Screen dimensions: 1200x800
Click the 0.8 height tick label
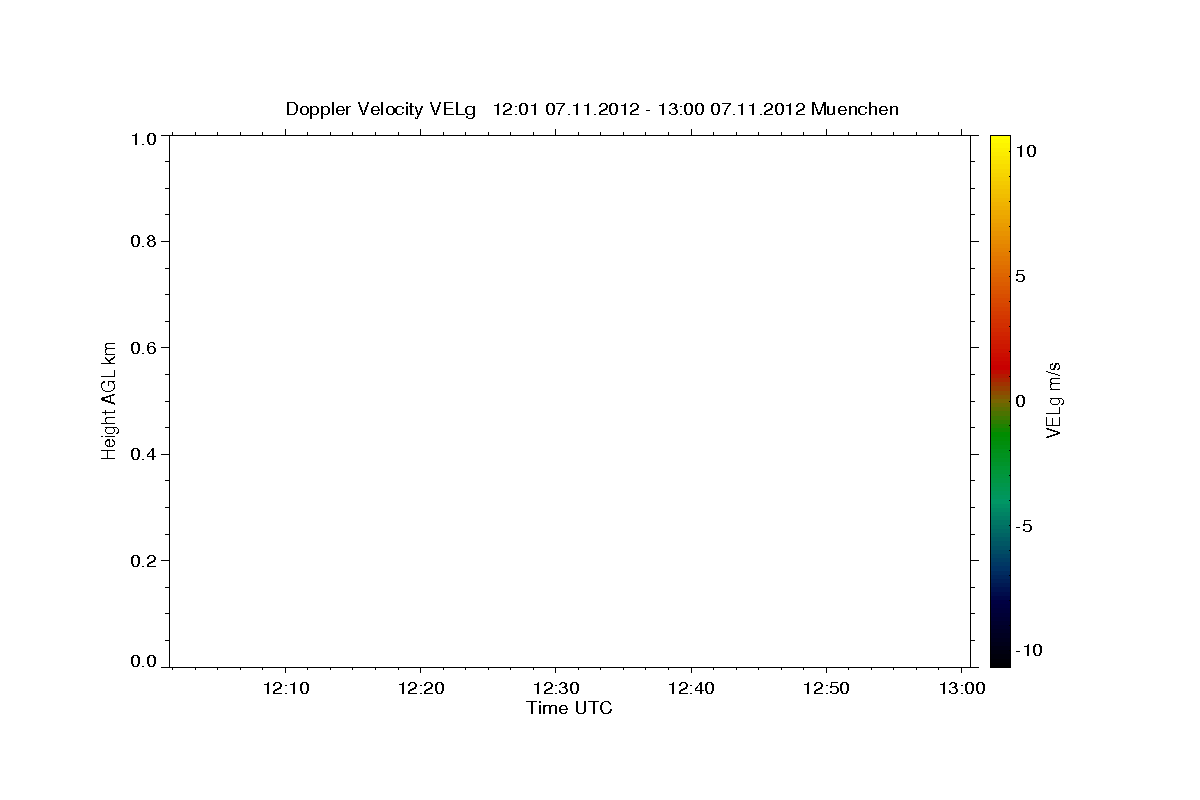tap(144, 241)
